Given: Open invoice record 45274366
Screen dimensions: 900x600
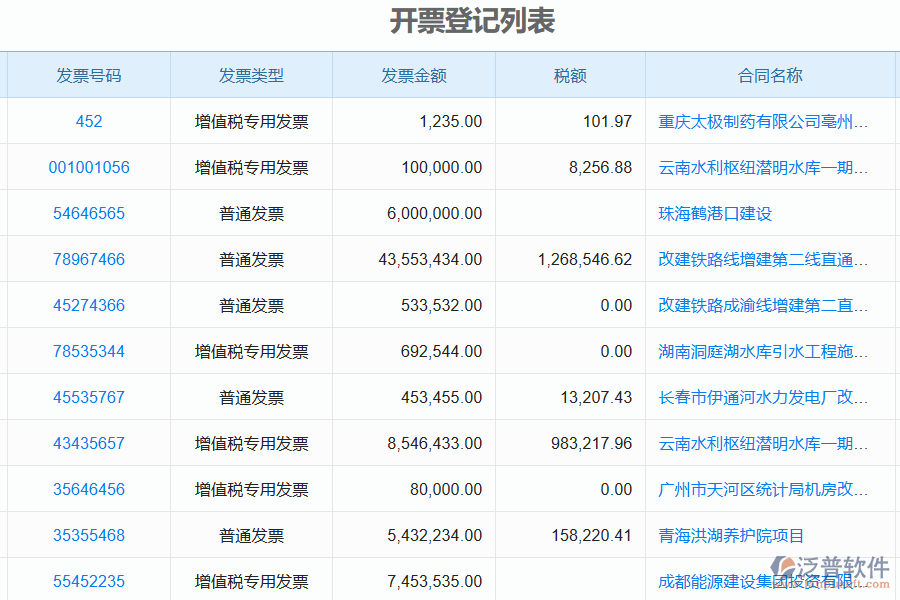Looking at the screenshot, I should (89, 305).
